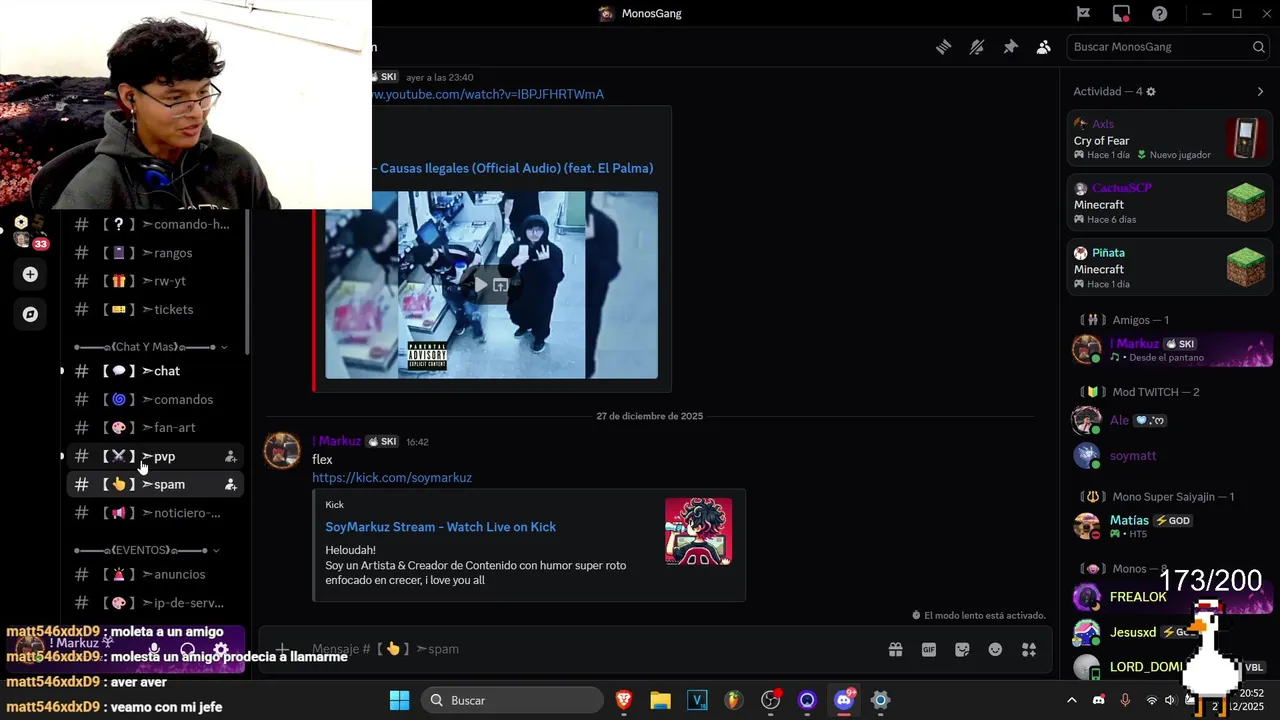Viewport: 1280px width, 720px height.
Task: Open the noticiero channel
Action: pyautogui.click(x=155, y=513)
